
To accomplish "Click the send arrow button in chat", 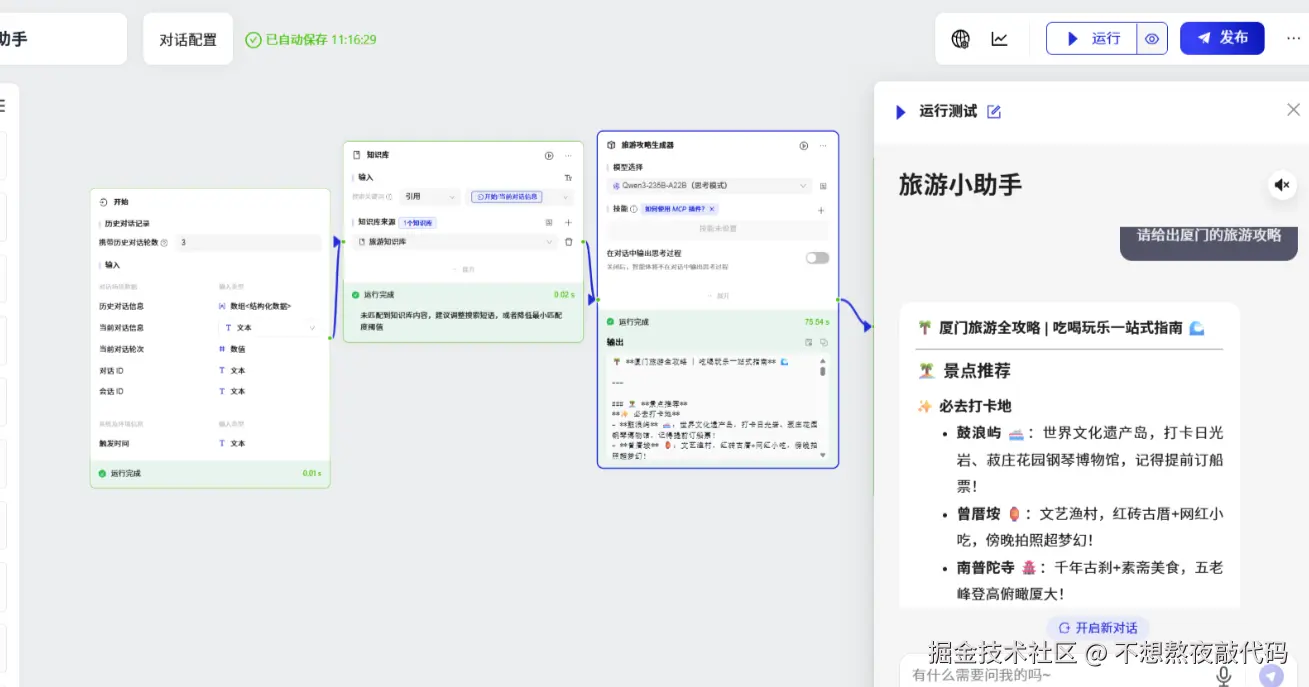I will pyautogui.click(x=1271, y=676).
